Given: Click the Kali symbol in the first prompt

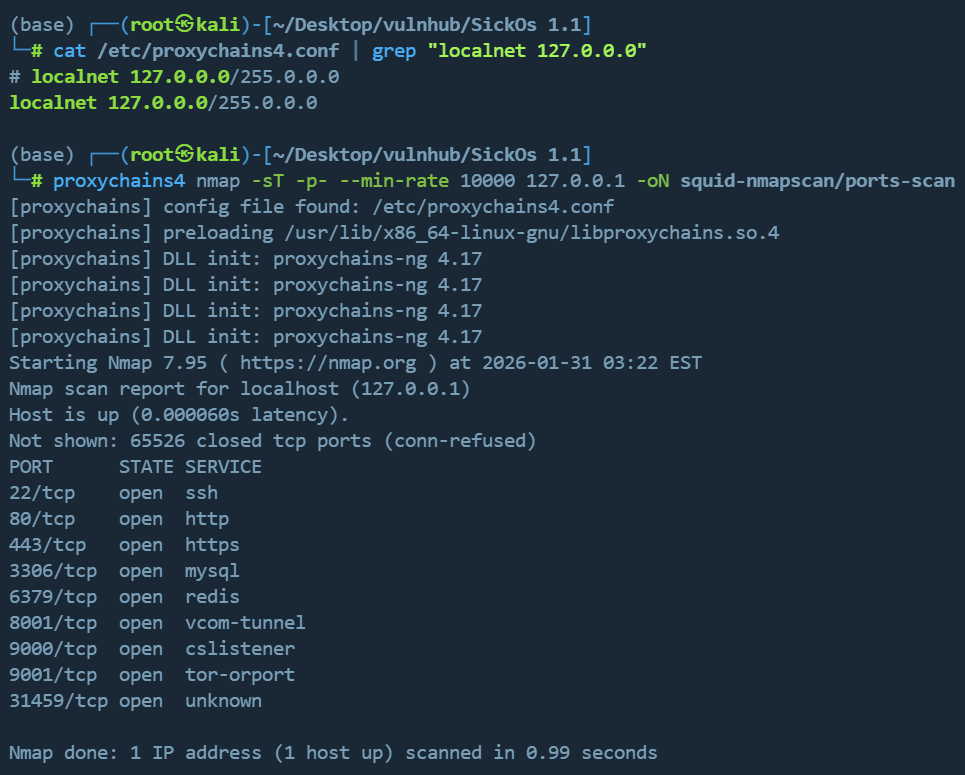Looking at the screenshot, I should [184, 24].
